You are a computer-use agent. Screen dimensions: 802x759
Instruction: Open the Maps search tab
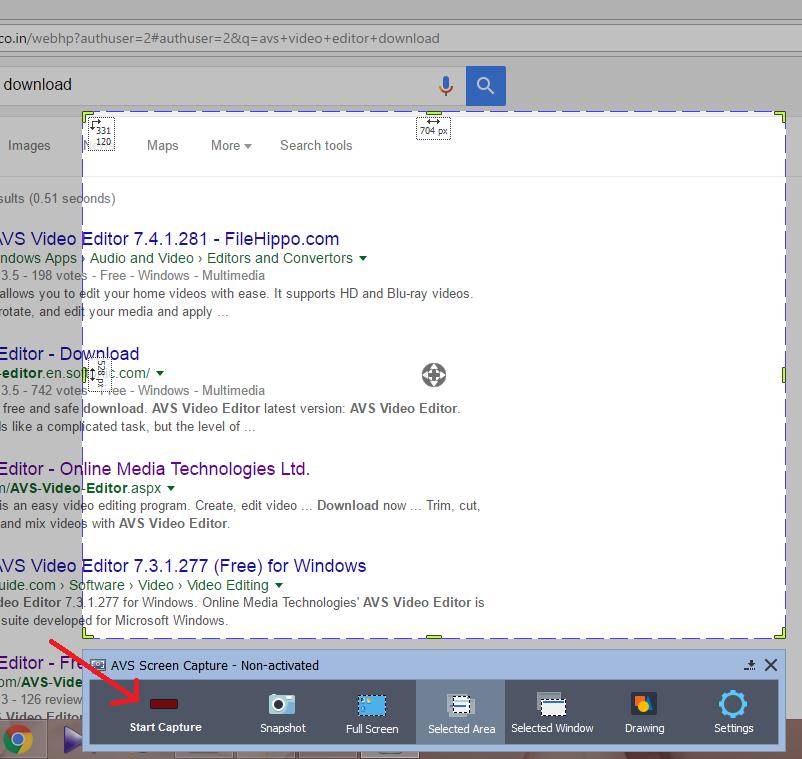point(163,145)
